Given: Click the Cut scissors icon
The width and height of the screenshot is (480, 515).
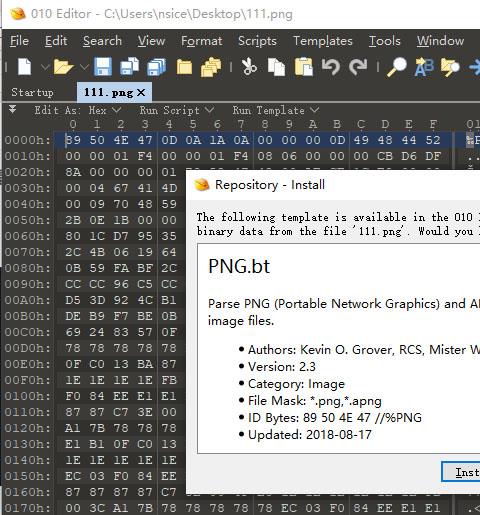Looking at the screenshot, I should tap(249, 67).
